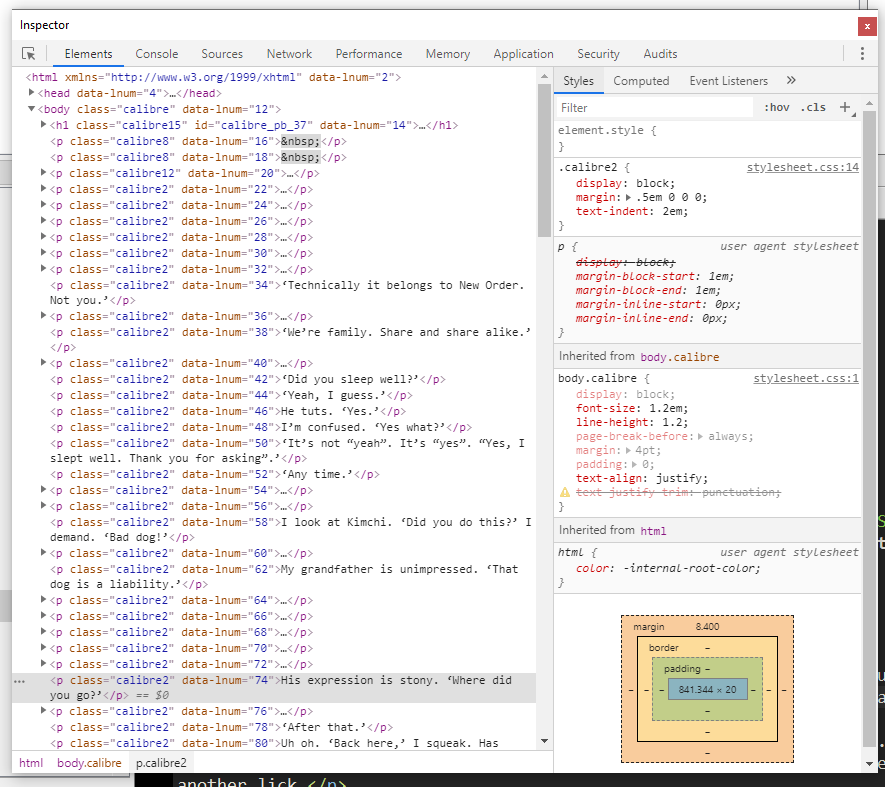This screenshot has width=885, height=787.
Task: Switch to the Console tab
Action: click(156, 54)
